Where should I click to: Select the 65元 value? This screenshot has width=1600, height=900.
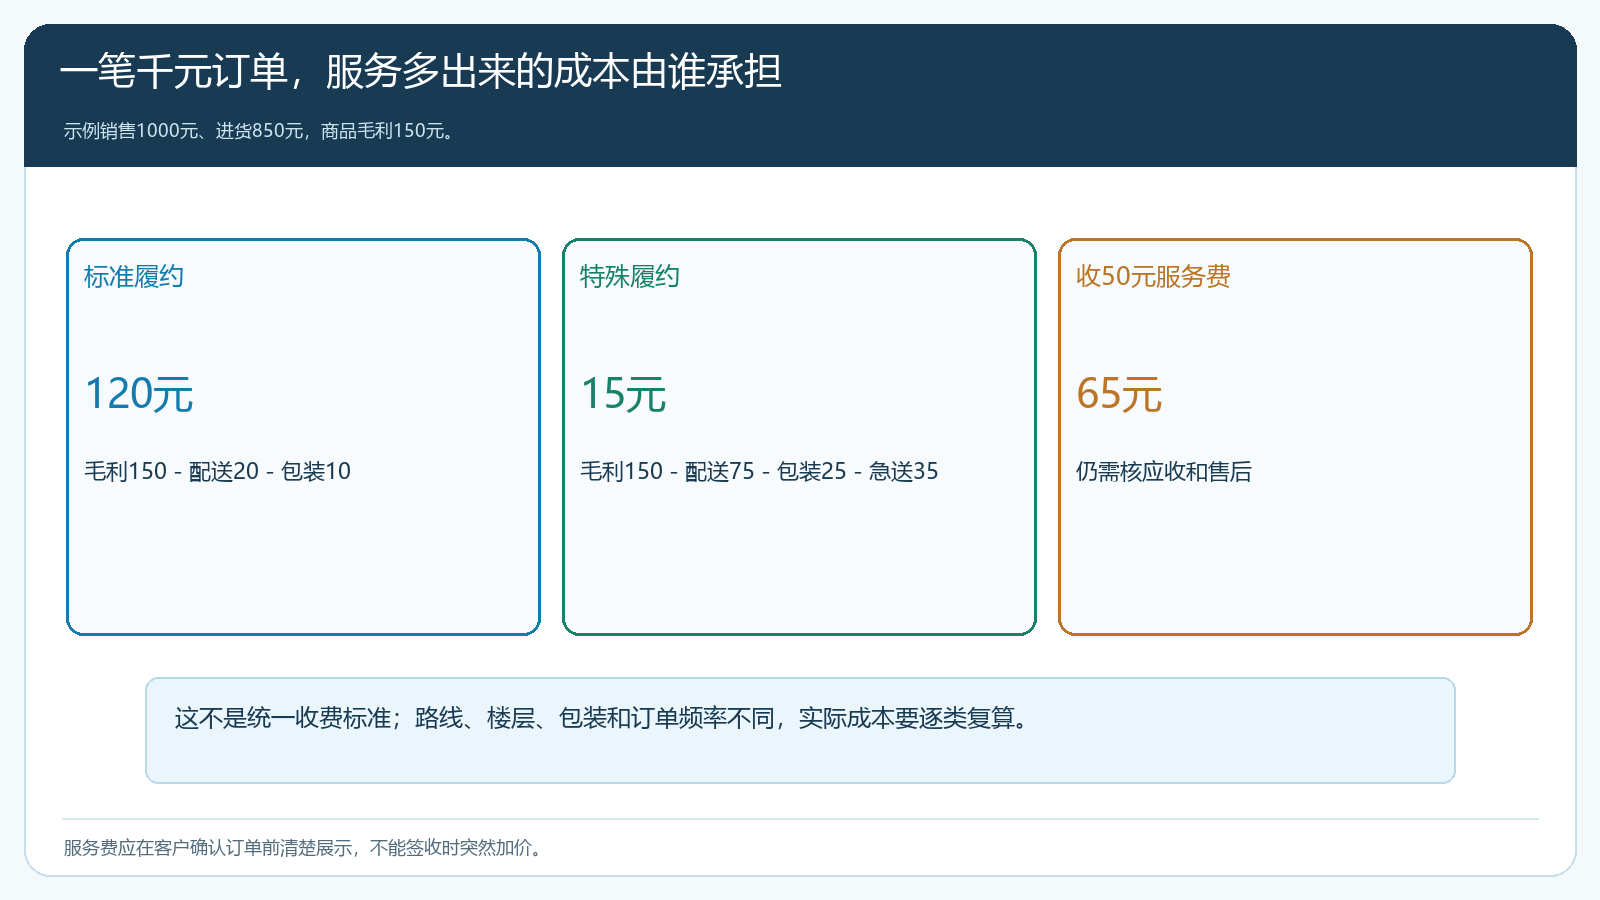pos(1119,394)
